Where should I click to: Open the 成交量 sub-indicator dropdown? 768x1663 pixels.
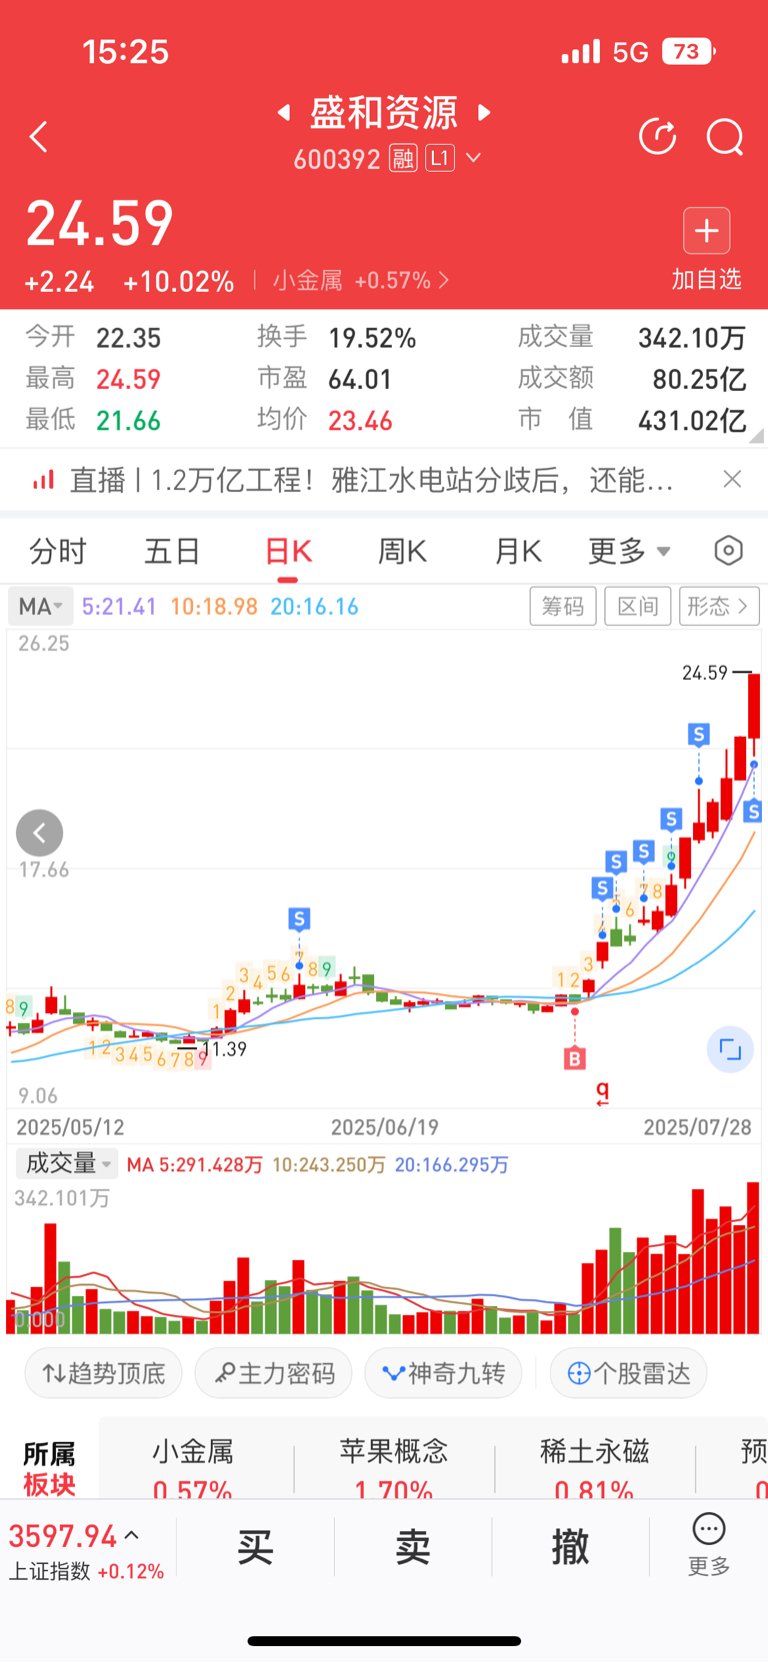point(67,1163)
